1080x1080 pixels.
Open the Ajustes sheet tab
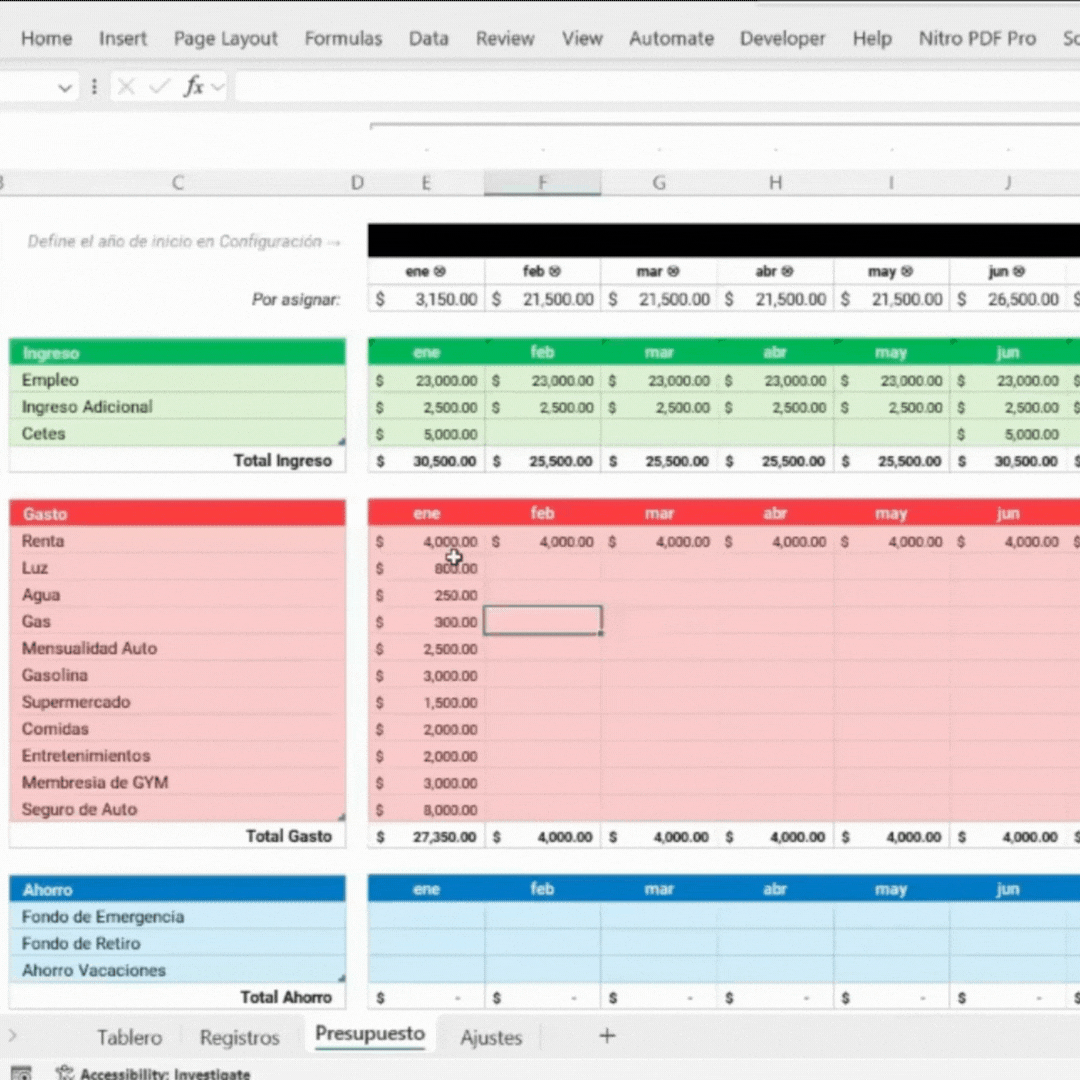point(491,1037)
